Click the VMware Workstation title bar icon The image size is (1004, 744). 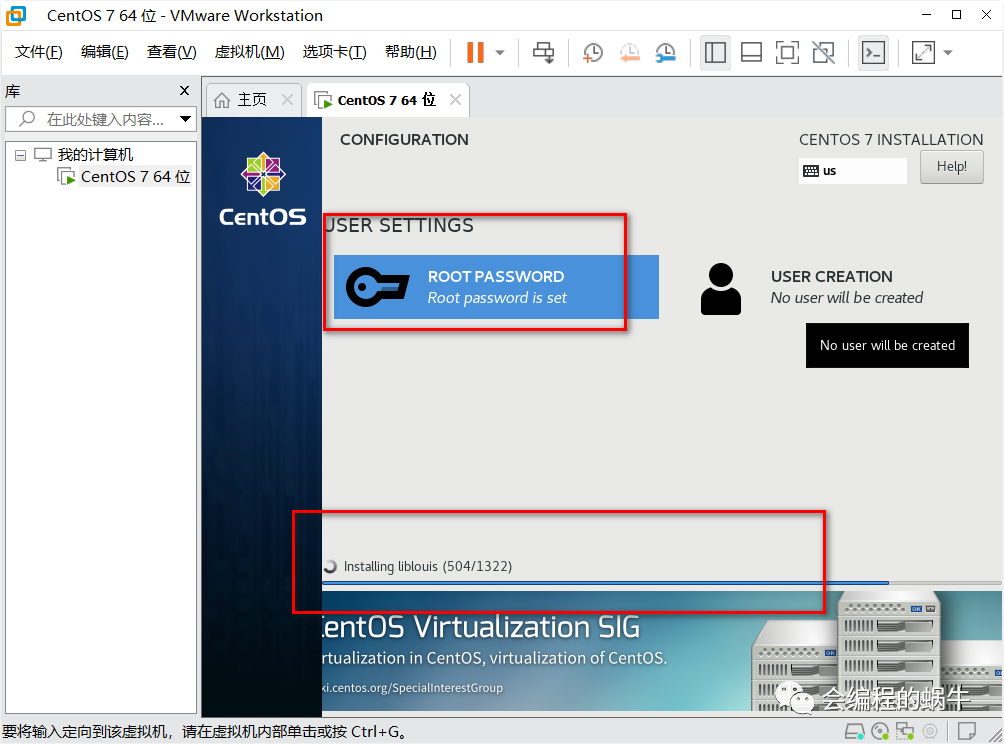click(x=16, y=15)
